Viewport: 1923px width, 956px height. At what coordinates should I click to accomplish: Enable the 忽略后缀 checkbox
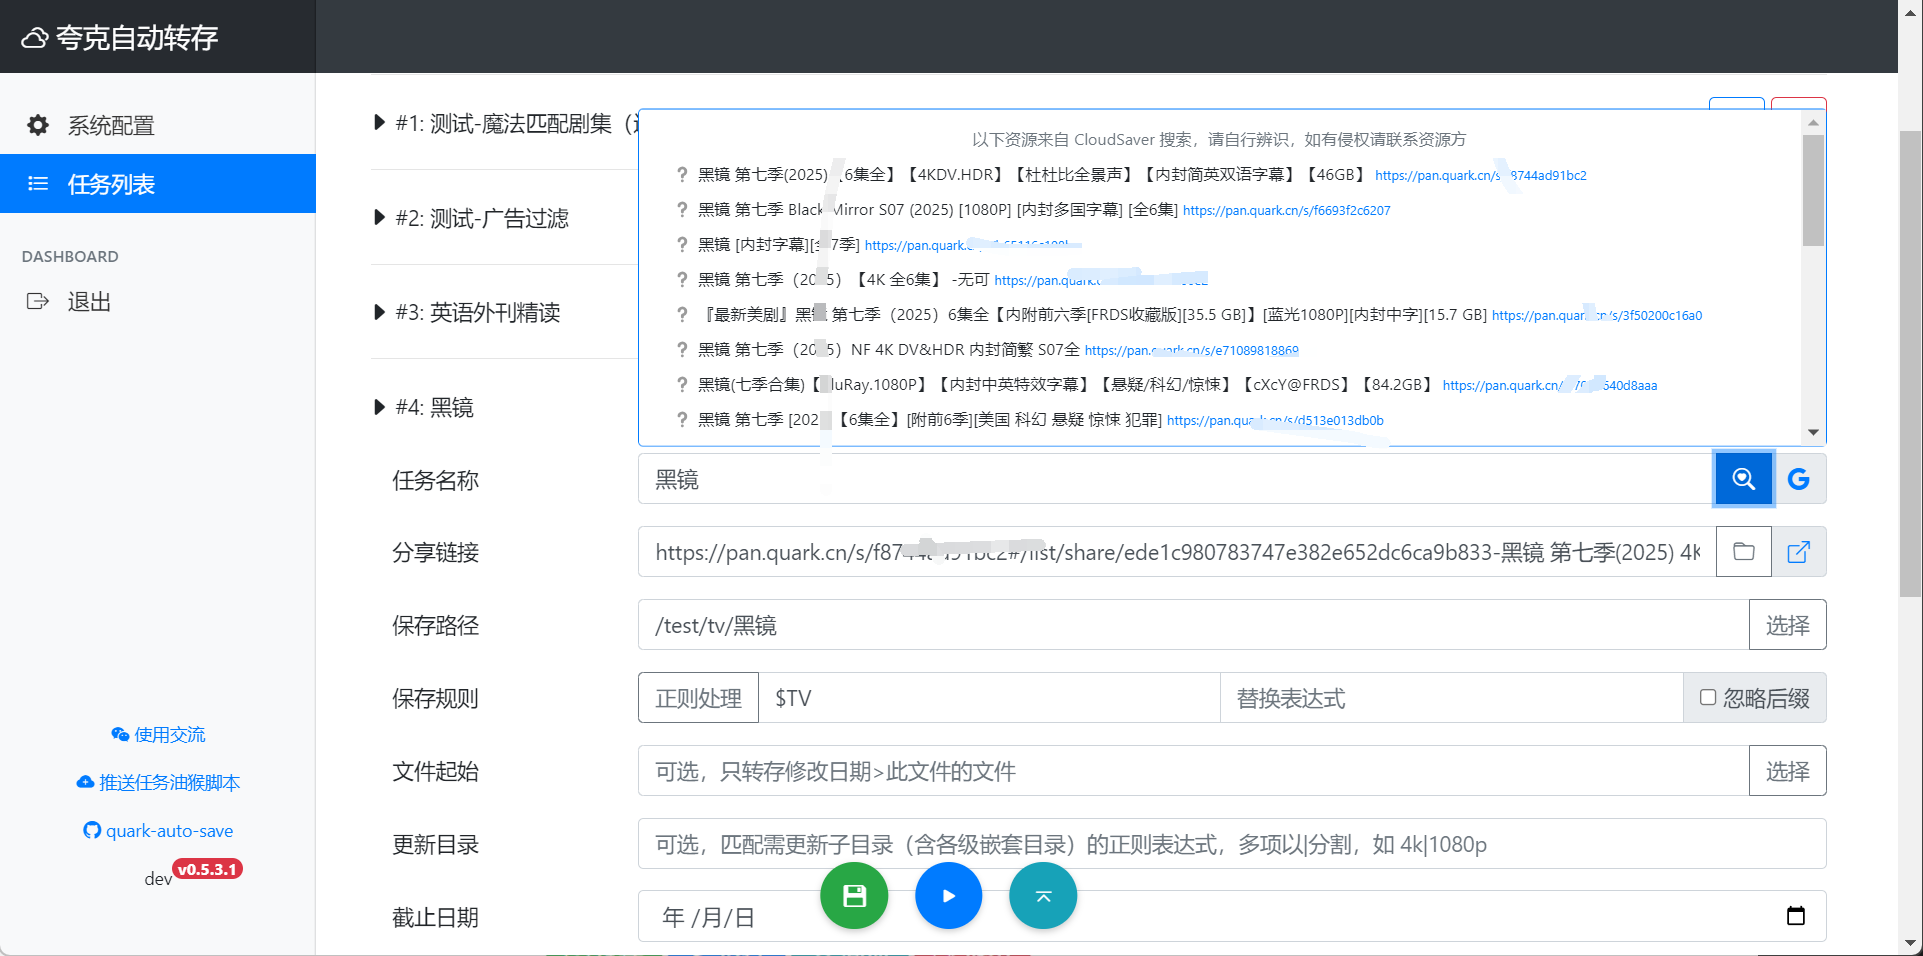(1708, 697)
